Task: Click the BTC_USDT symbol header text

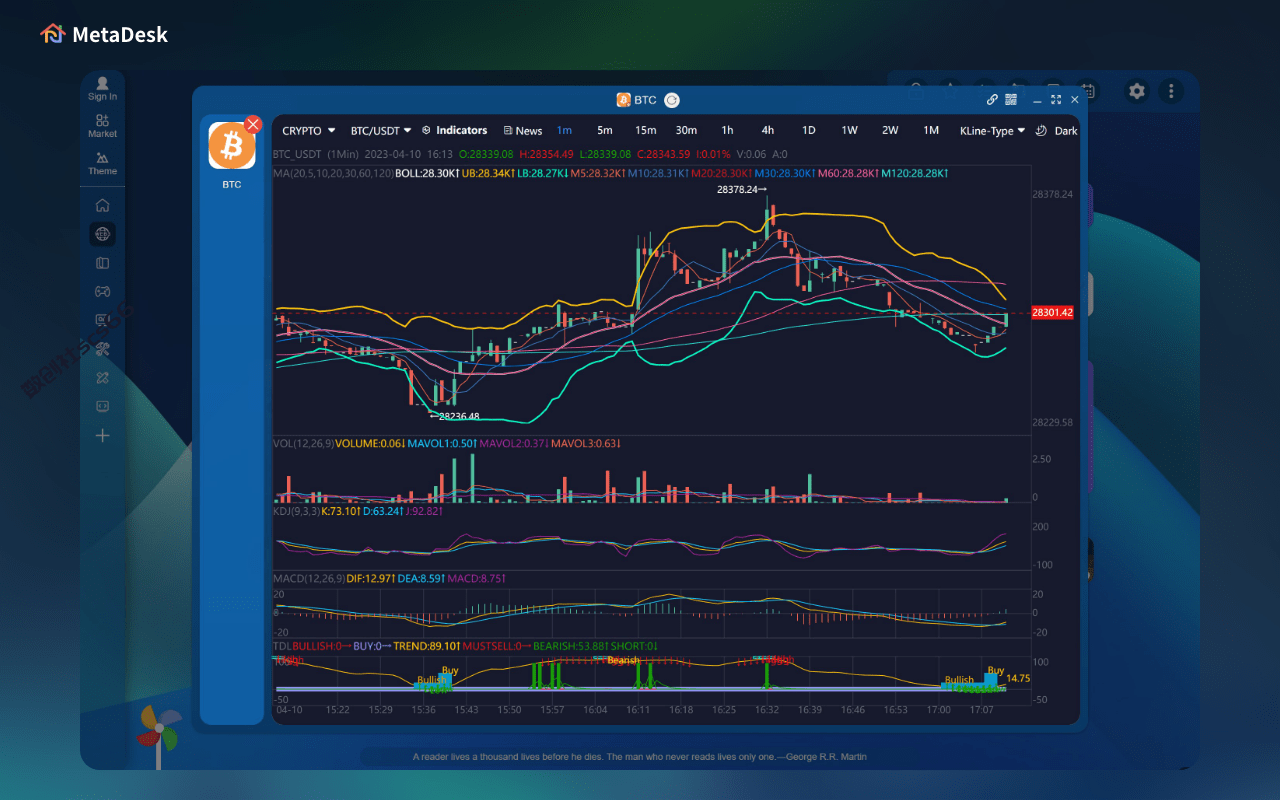Action: point(297,154)
